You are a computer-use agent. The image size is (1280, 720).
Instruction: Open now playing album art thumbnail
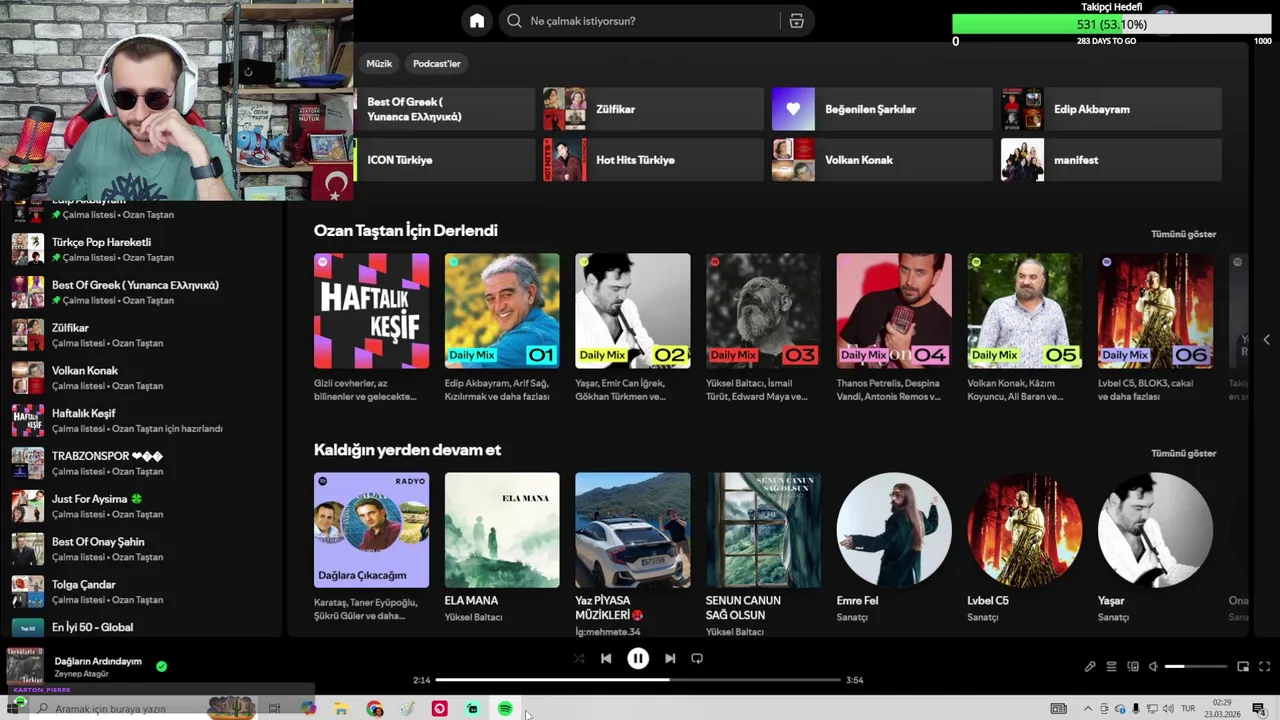pyautogui.click(x=25, y=666)
